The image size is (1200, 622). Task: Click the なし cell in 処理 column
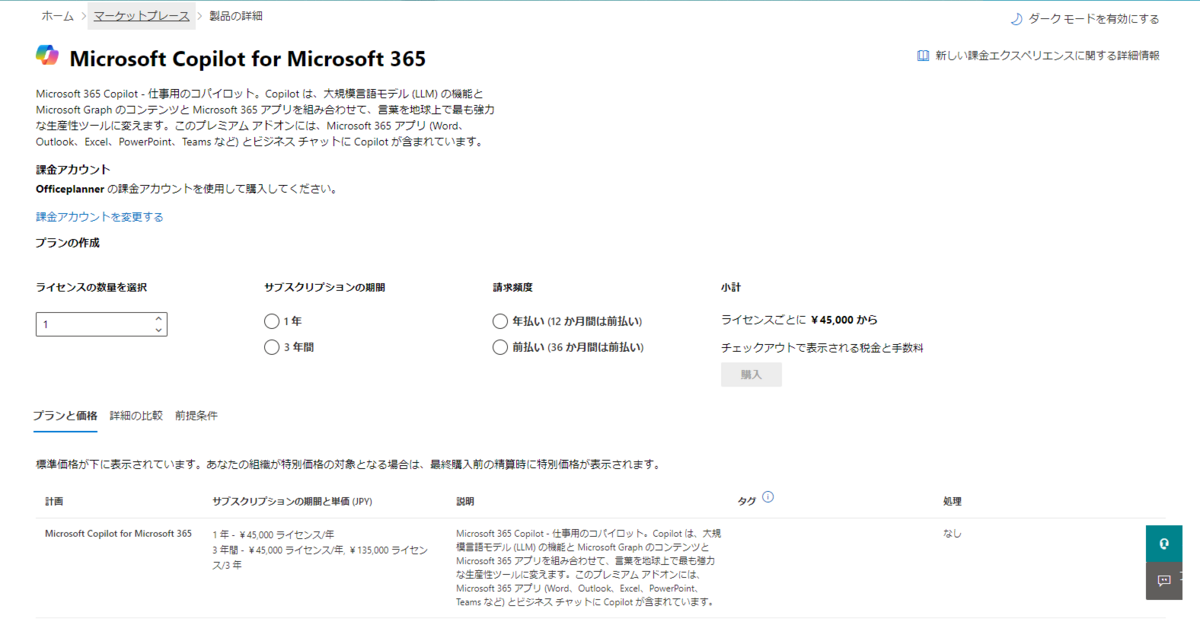coord(952,533)
